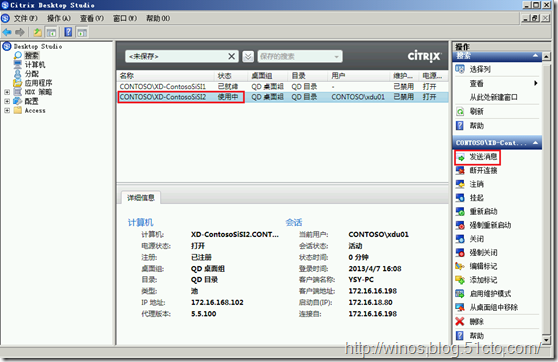Image resolution: width=558 pixels, height=362 pixels.
Task: Click 强制关闭 action
Action: click(x=483, y=252)
